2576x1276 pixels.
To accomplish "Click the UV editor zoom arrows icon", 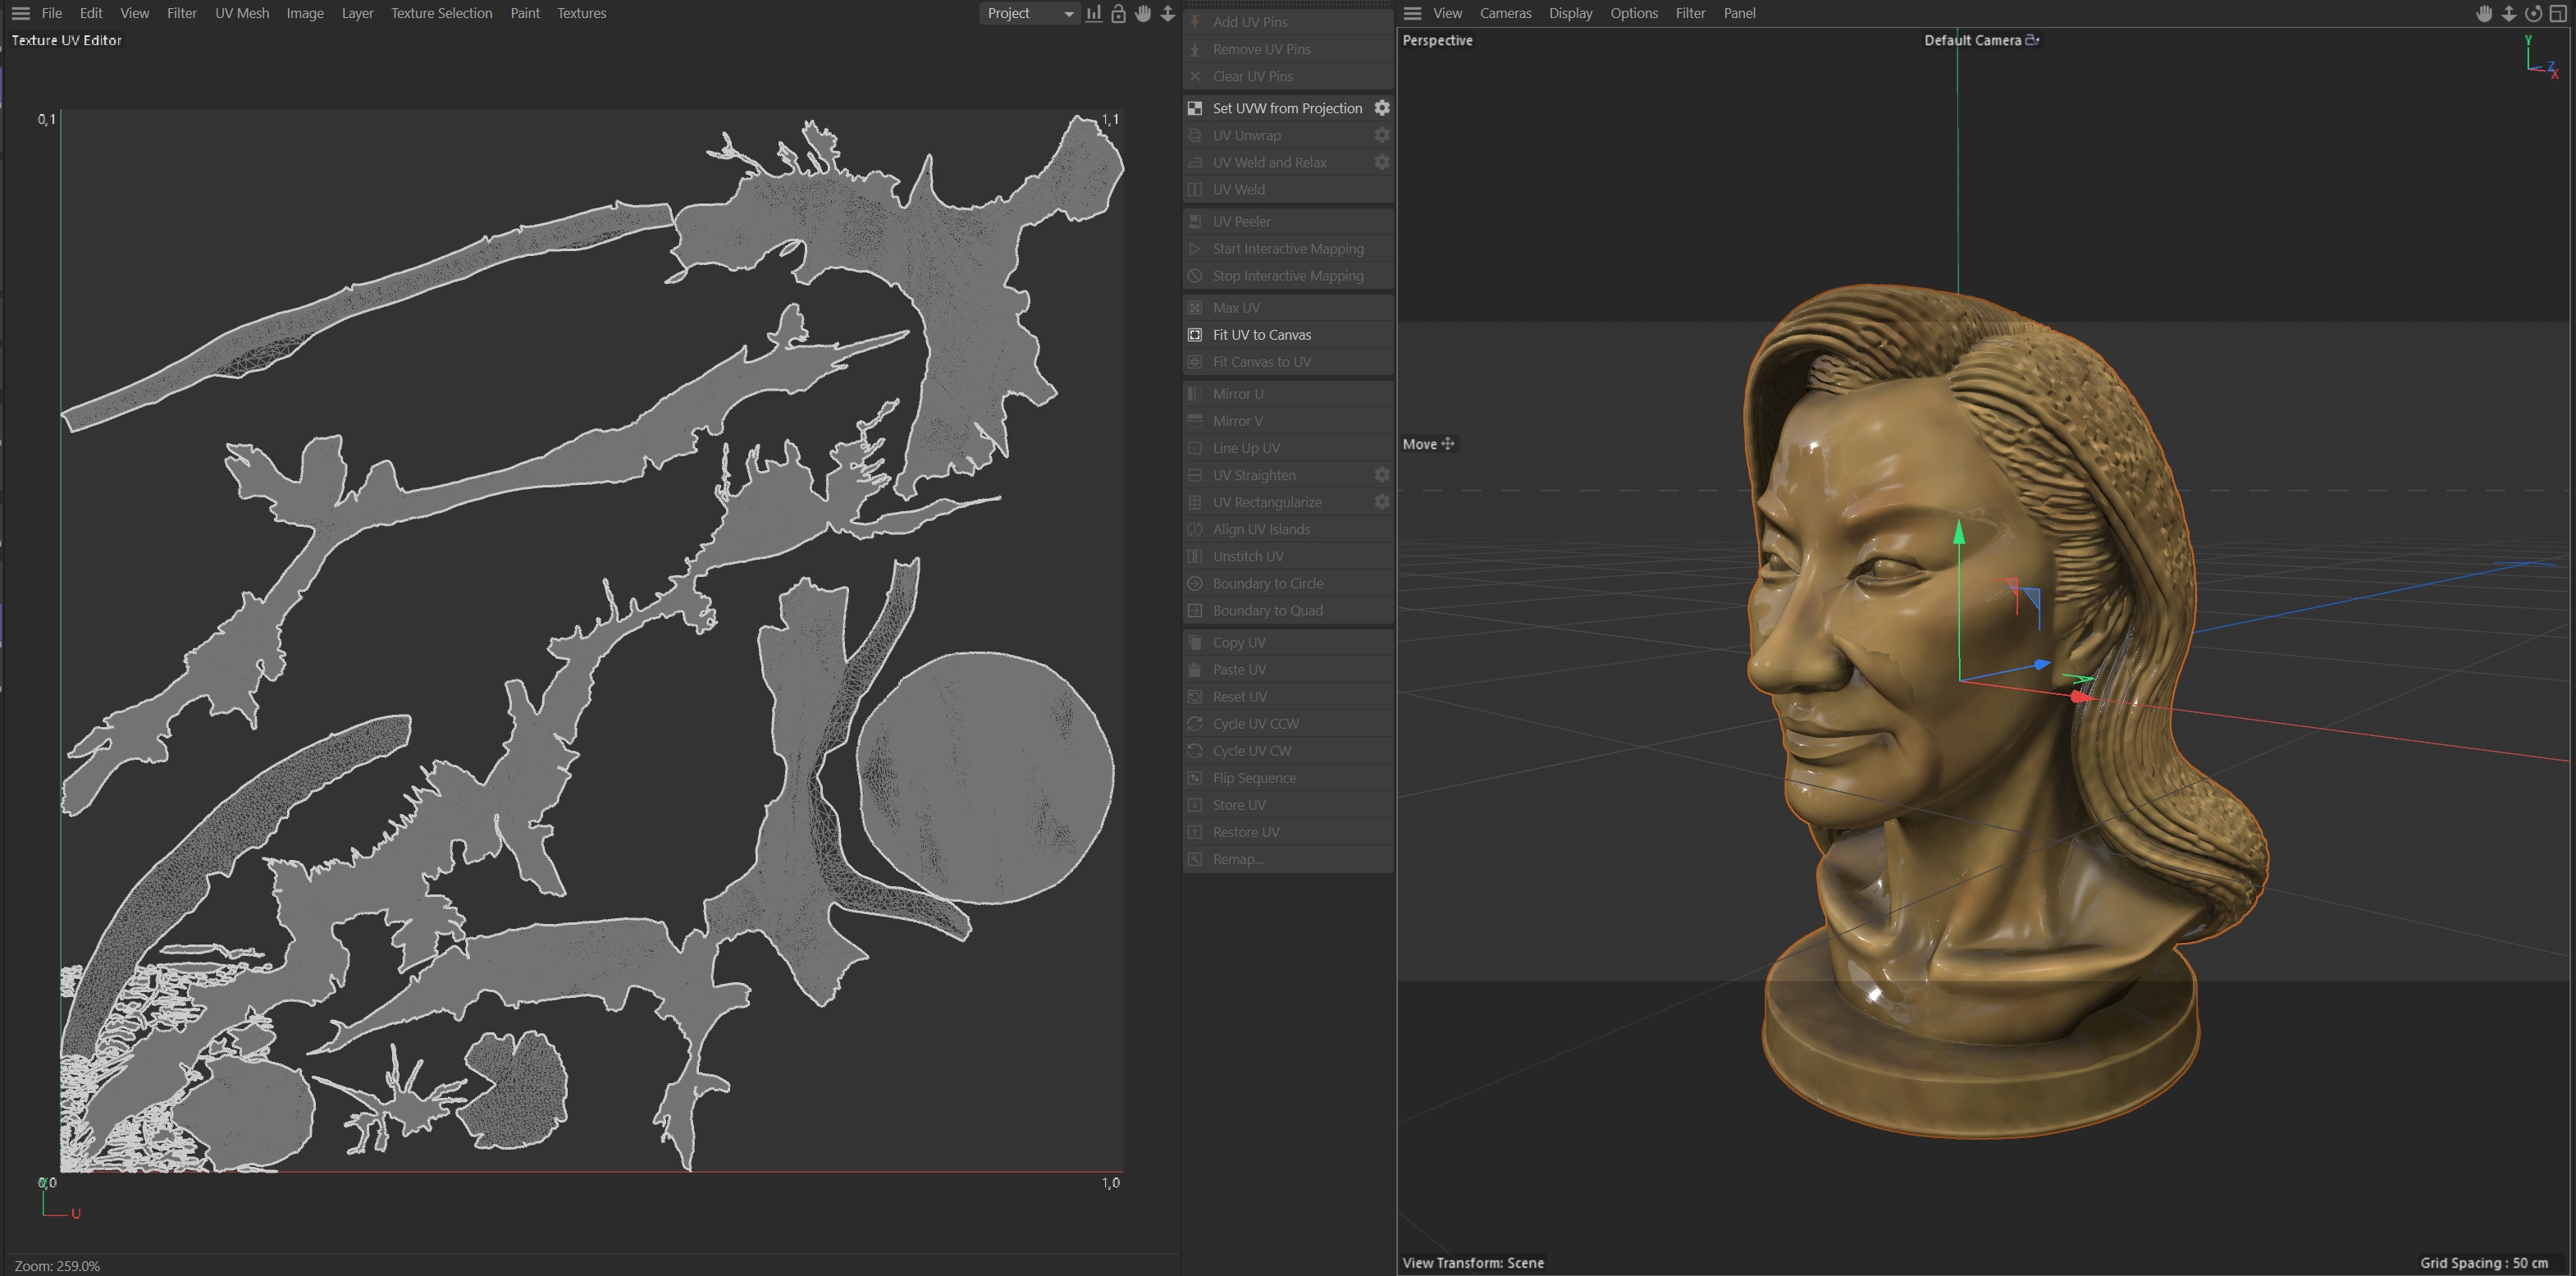I will click(1167, 13).
